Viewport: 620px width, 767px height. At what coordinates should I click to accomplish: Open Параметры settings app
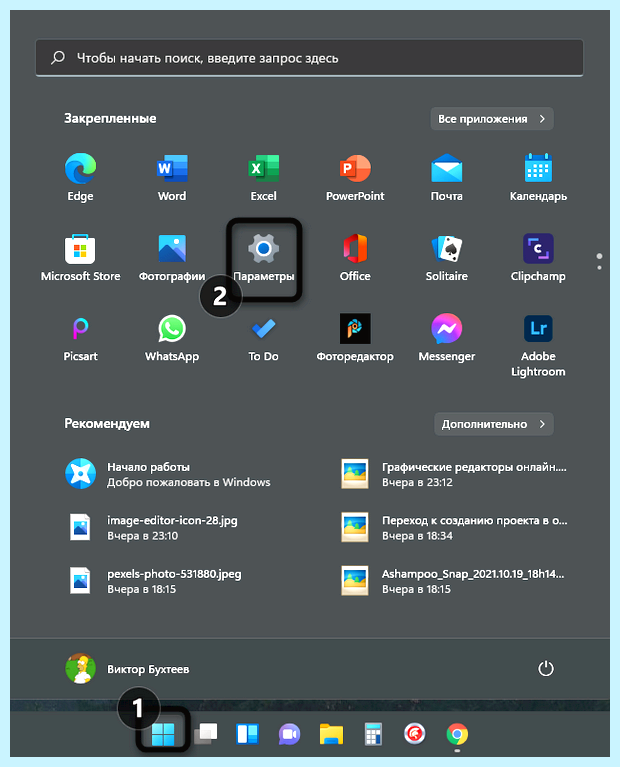coord(263,257)
